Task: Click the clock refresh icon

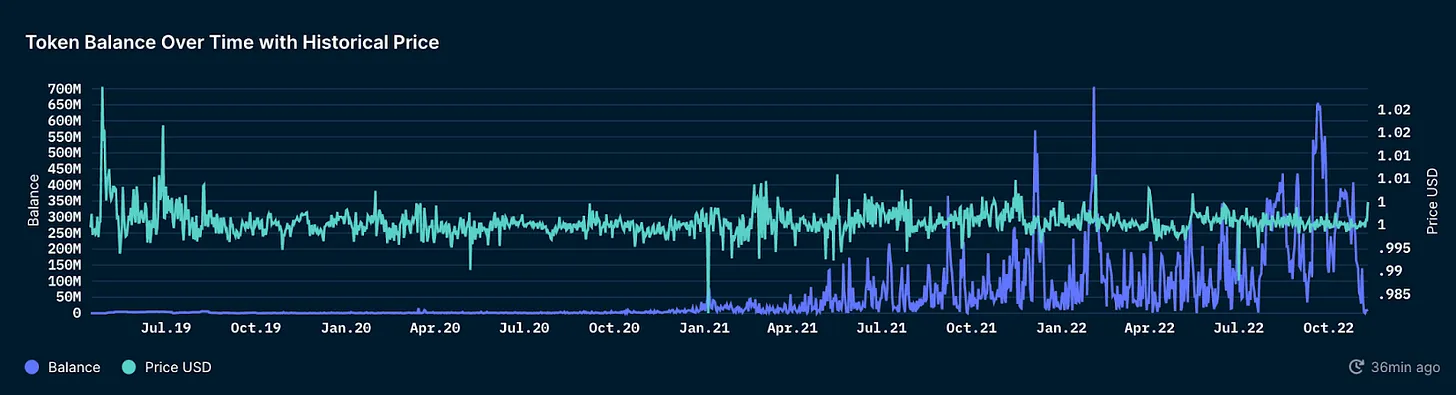Action: coord(1356,367)
